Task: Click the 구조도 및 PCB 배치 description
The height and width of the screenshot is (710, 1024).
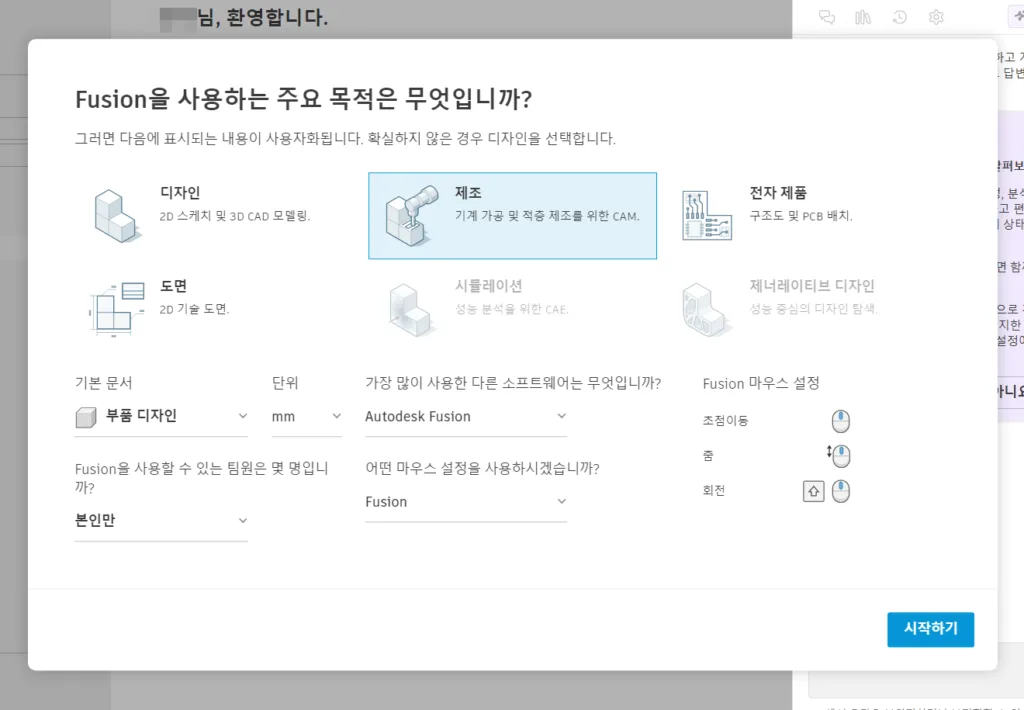Action: pos(801,216)
